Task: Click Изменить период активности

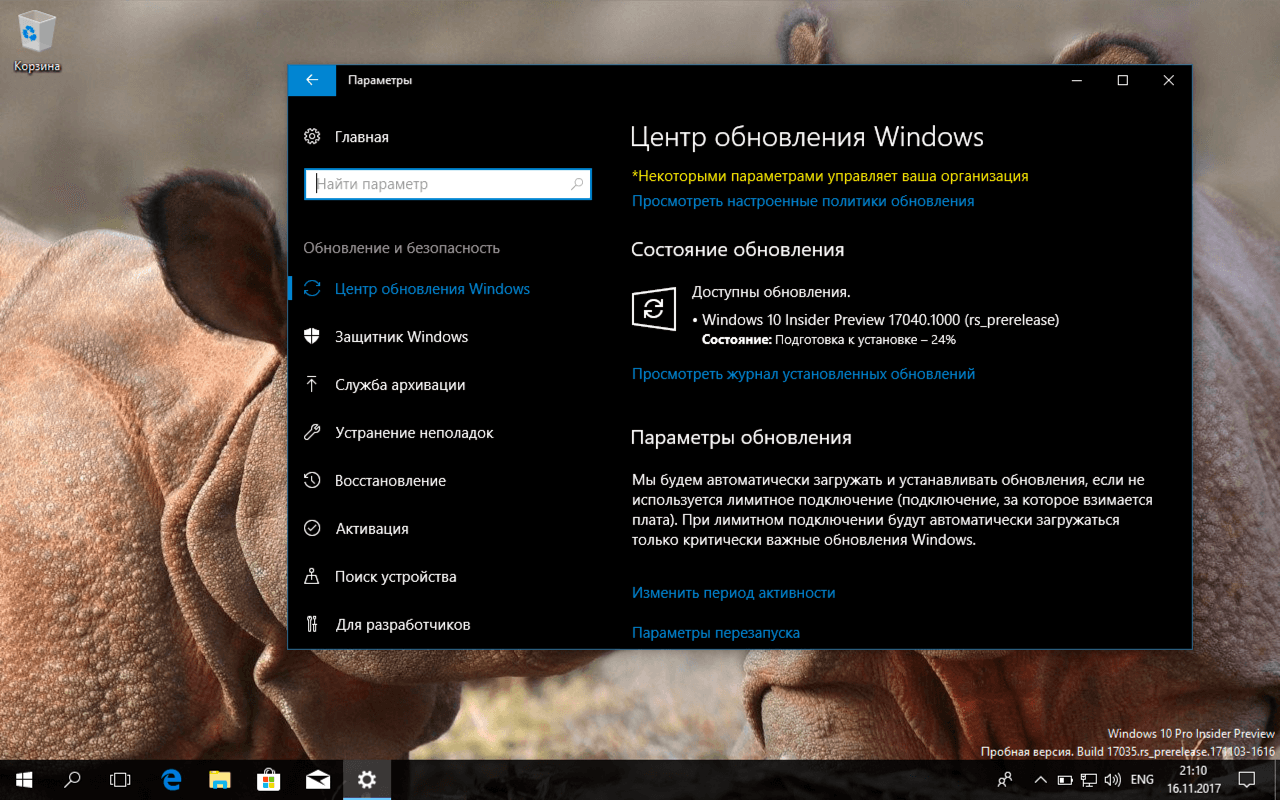Action: [733, 592]
